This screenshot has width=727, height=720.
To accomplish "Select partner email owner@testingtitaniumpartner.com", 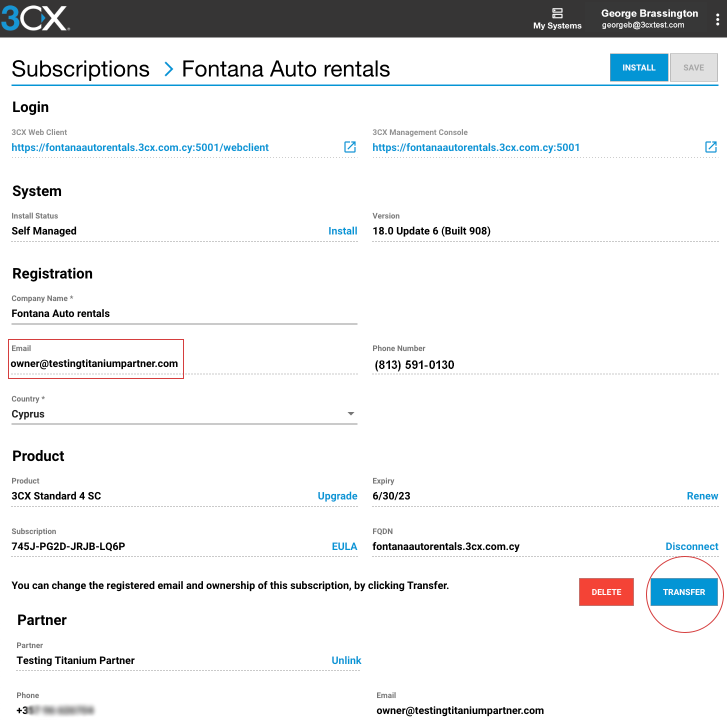I will (x=460, y=711).
